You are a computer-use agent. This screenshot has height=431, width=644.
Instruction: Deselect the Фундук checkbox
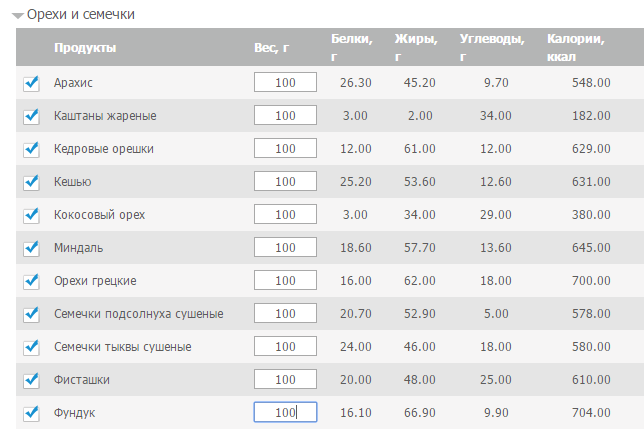[x=31, y=413]
